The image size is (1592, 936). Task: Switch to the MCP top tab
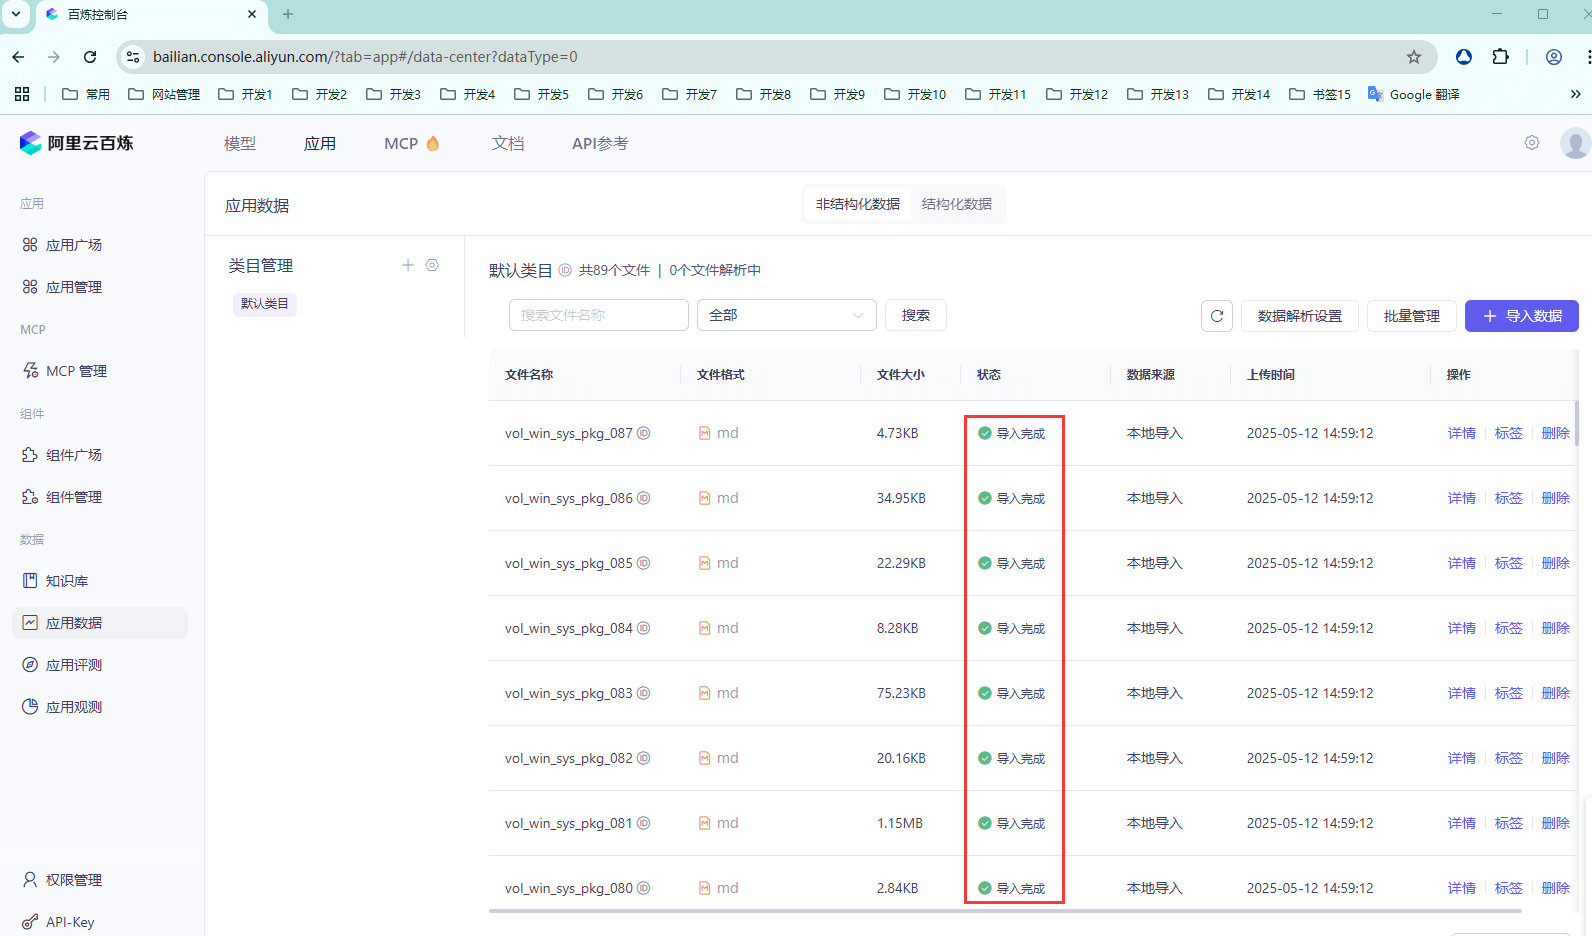(x=401, y=143)
